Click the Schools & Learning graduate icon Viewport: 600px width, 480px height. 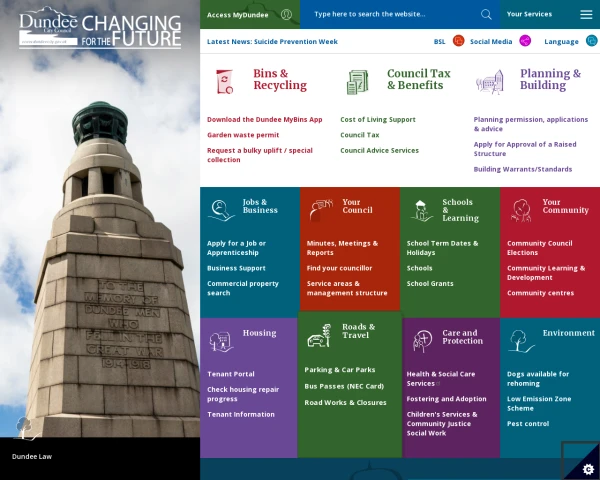[x=421, y=210]
